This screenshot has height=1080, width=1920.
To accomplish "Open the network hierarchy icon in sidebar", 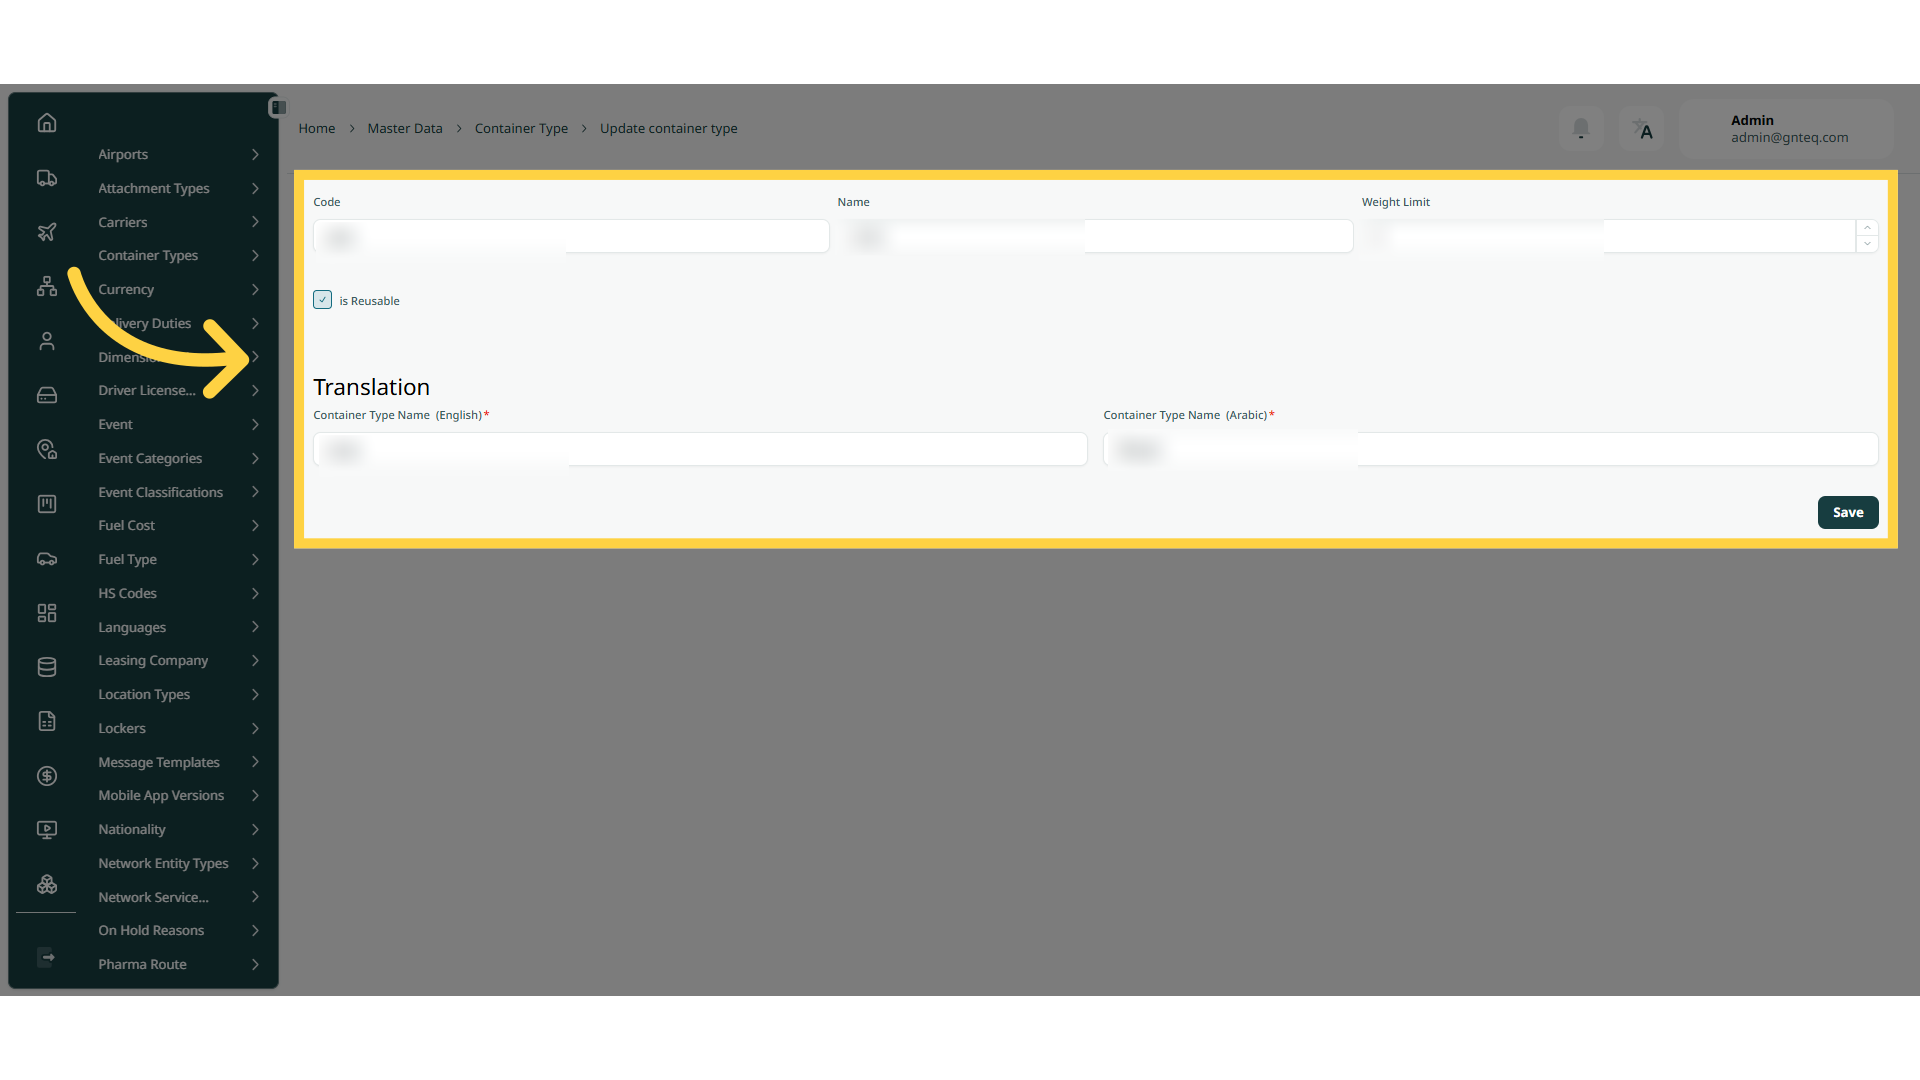I will click(47, 286).
